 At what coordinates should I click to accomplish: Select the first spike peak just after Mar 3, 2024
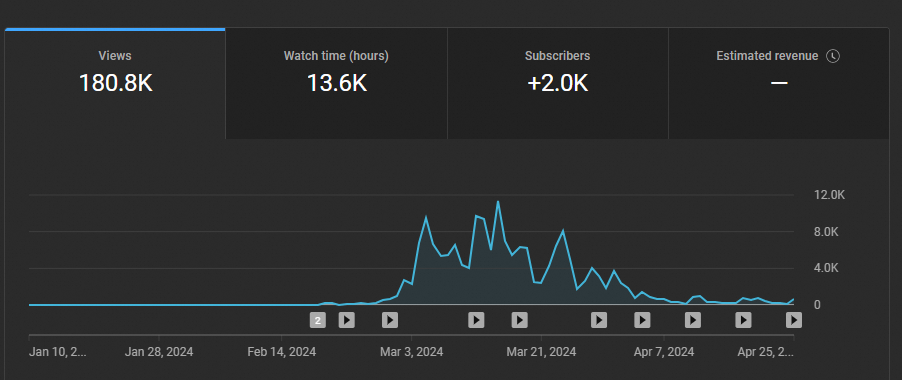(x=426, y=217)
